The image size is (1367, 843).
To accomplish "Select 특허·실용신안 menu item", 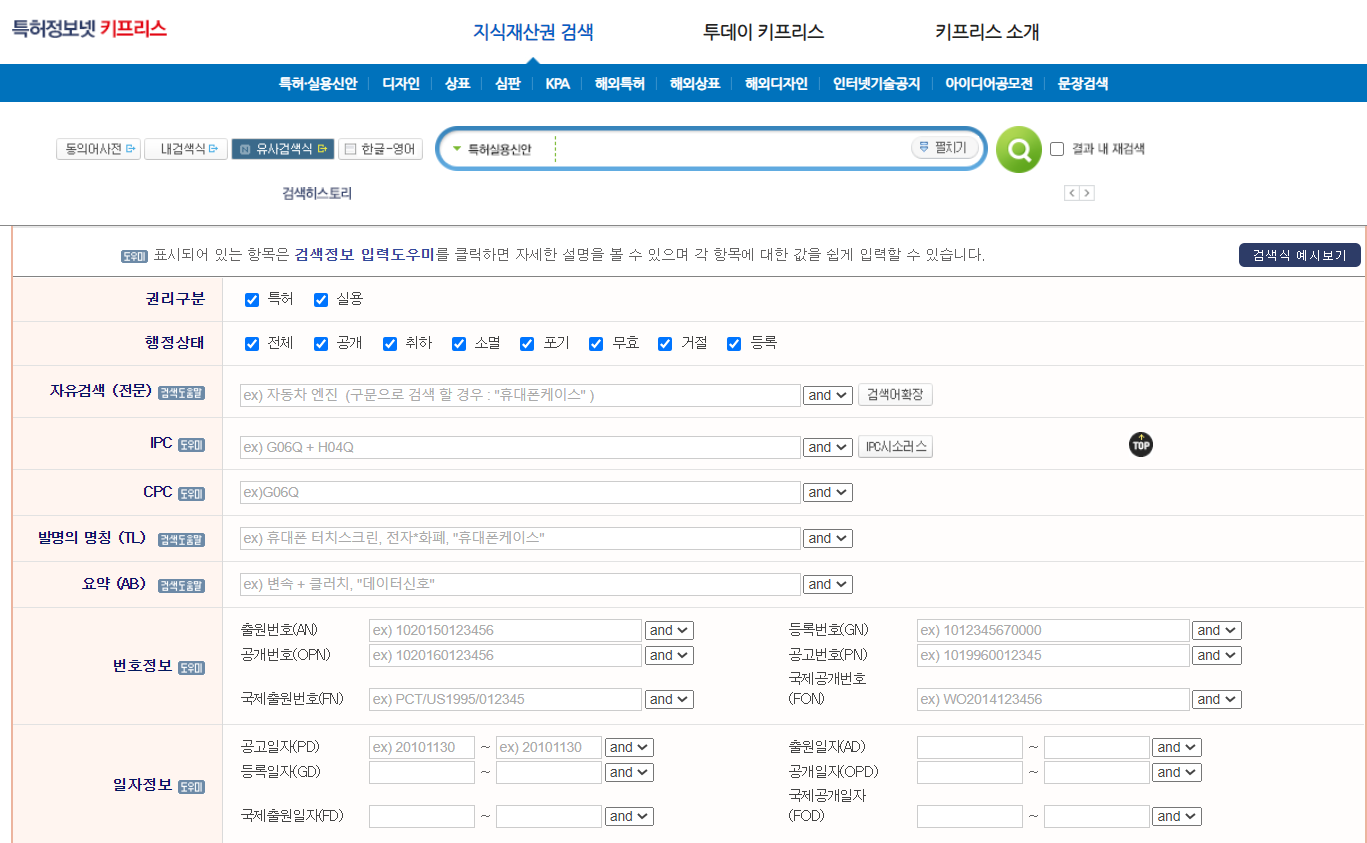I will tap(318, 84).
